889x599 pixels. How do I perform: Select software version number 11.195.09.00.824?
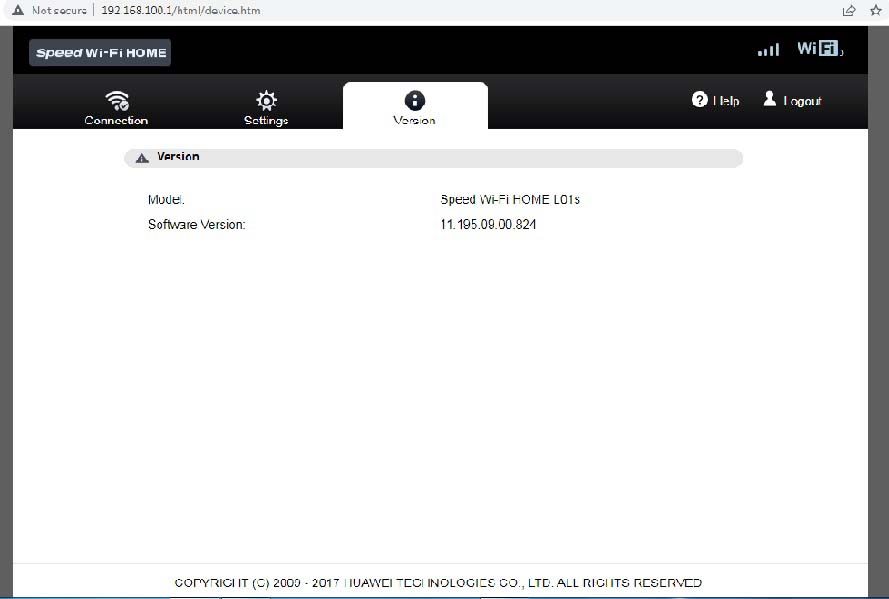[488, 224]
